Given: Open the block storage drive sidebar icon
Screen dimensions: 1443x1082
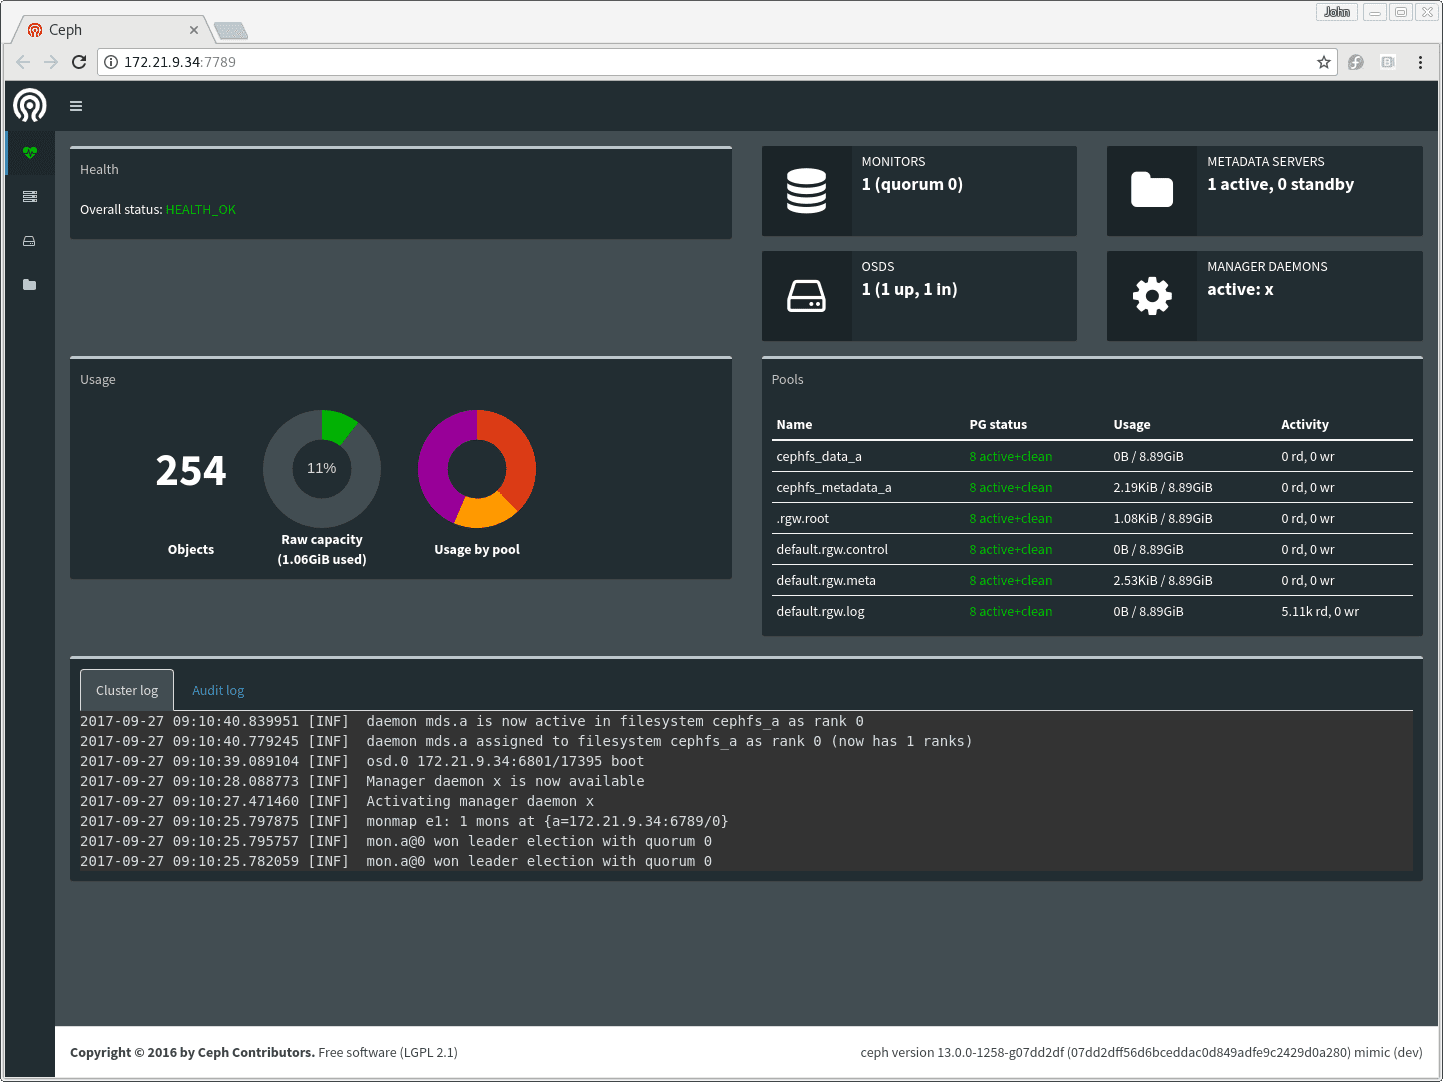Looking at the screenshot, I should (30, 241).
